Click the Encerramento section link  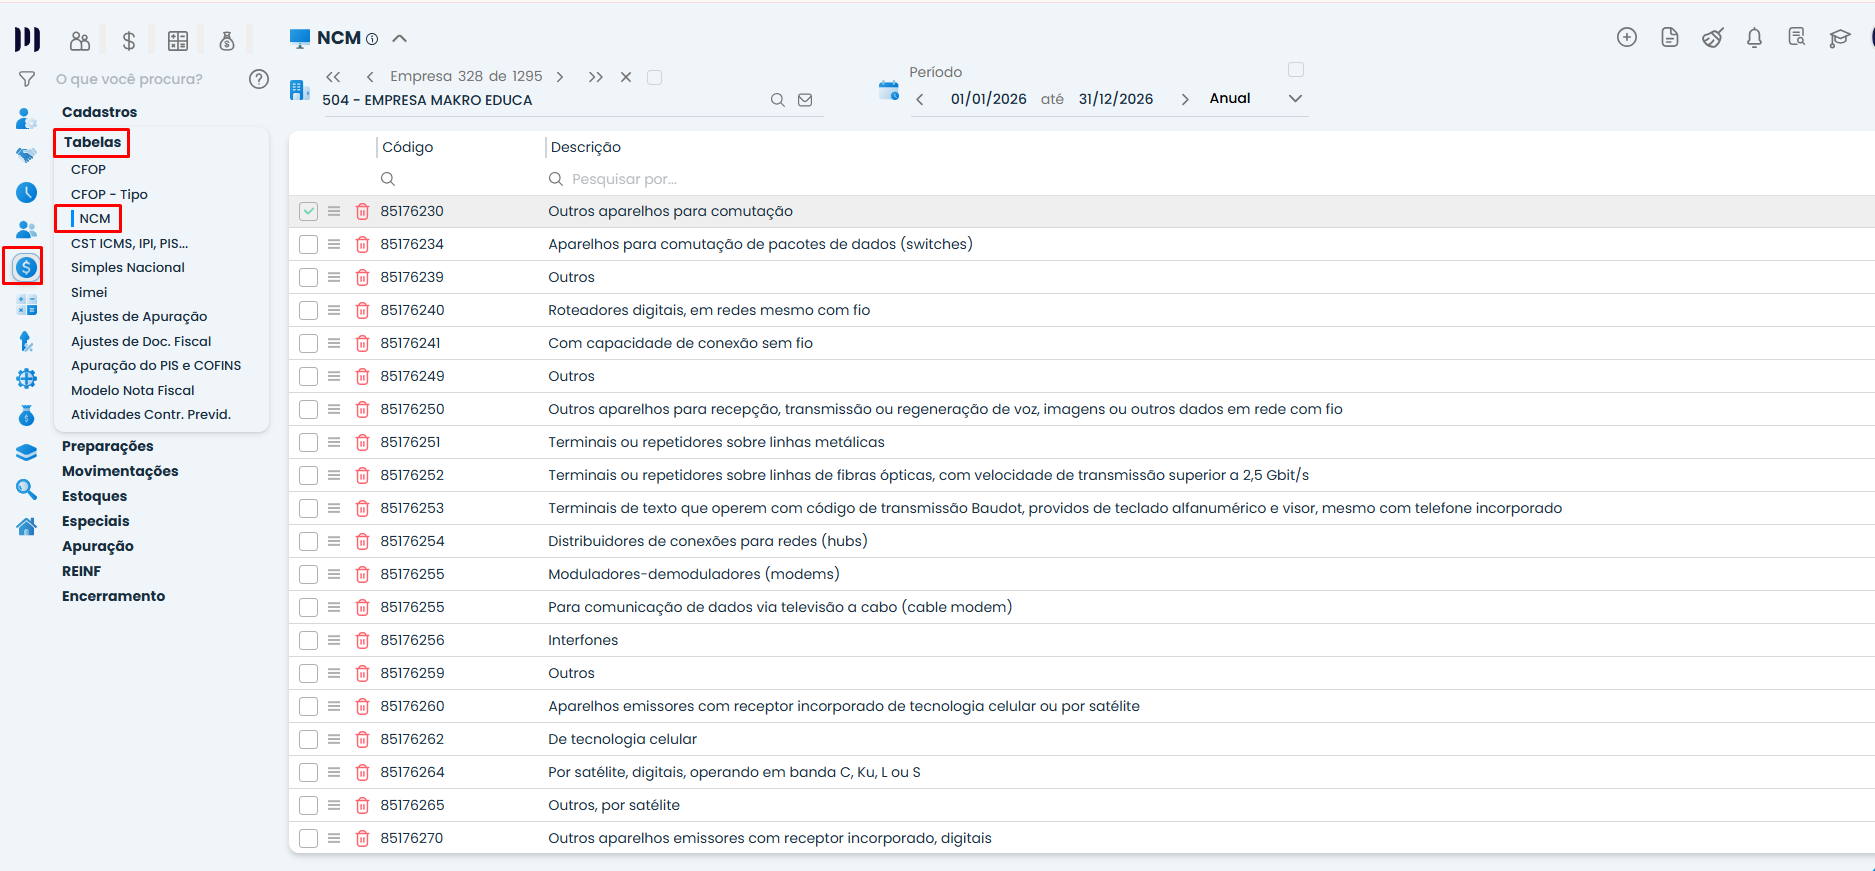pyautogui.click(x=113, y=596)
